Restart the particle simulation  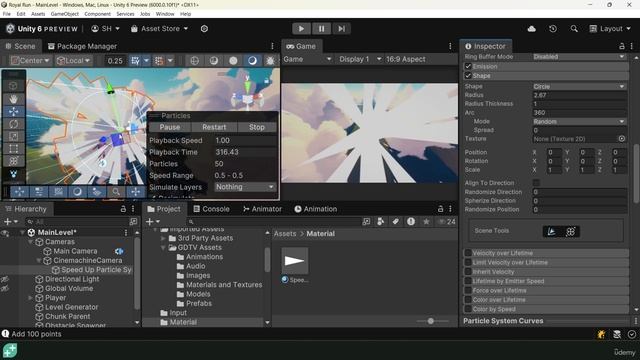214,127
